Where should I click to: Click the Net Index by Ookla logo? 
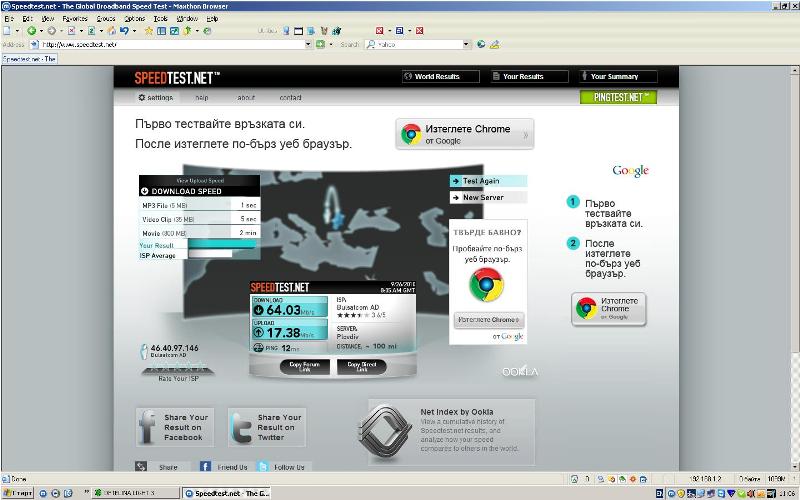tap(386, 429)
